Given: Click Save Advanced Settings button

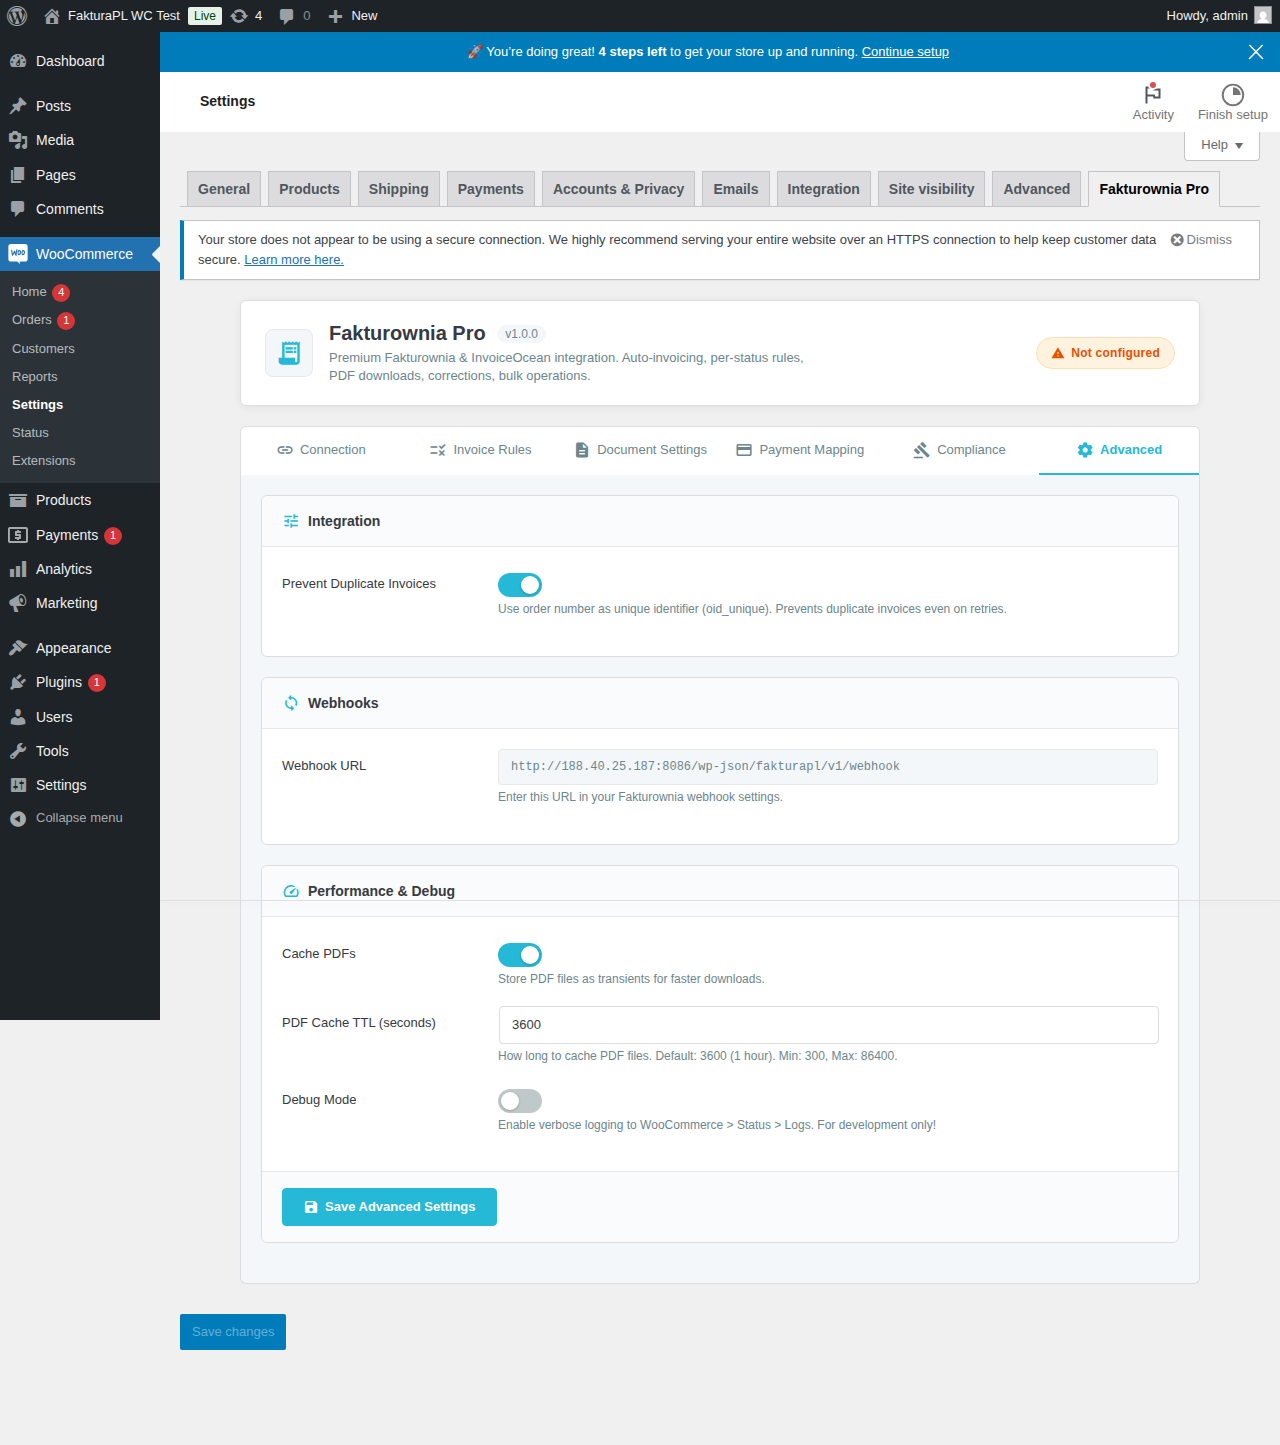Looking at the screenshot, I should pyautogui.click(x=389, y=1207).
